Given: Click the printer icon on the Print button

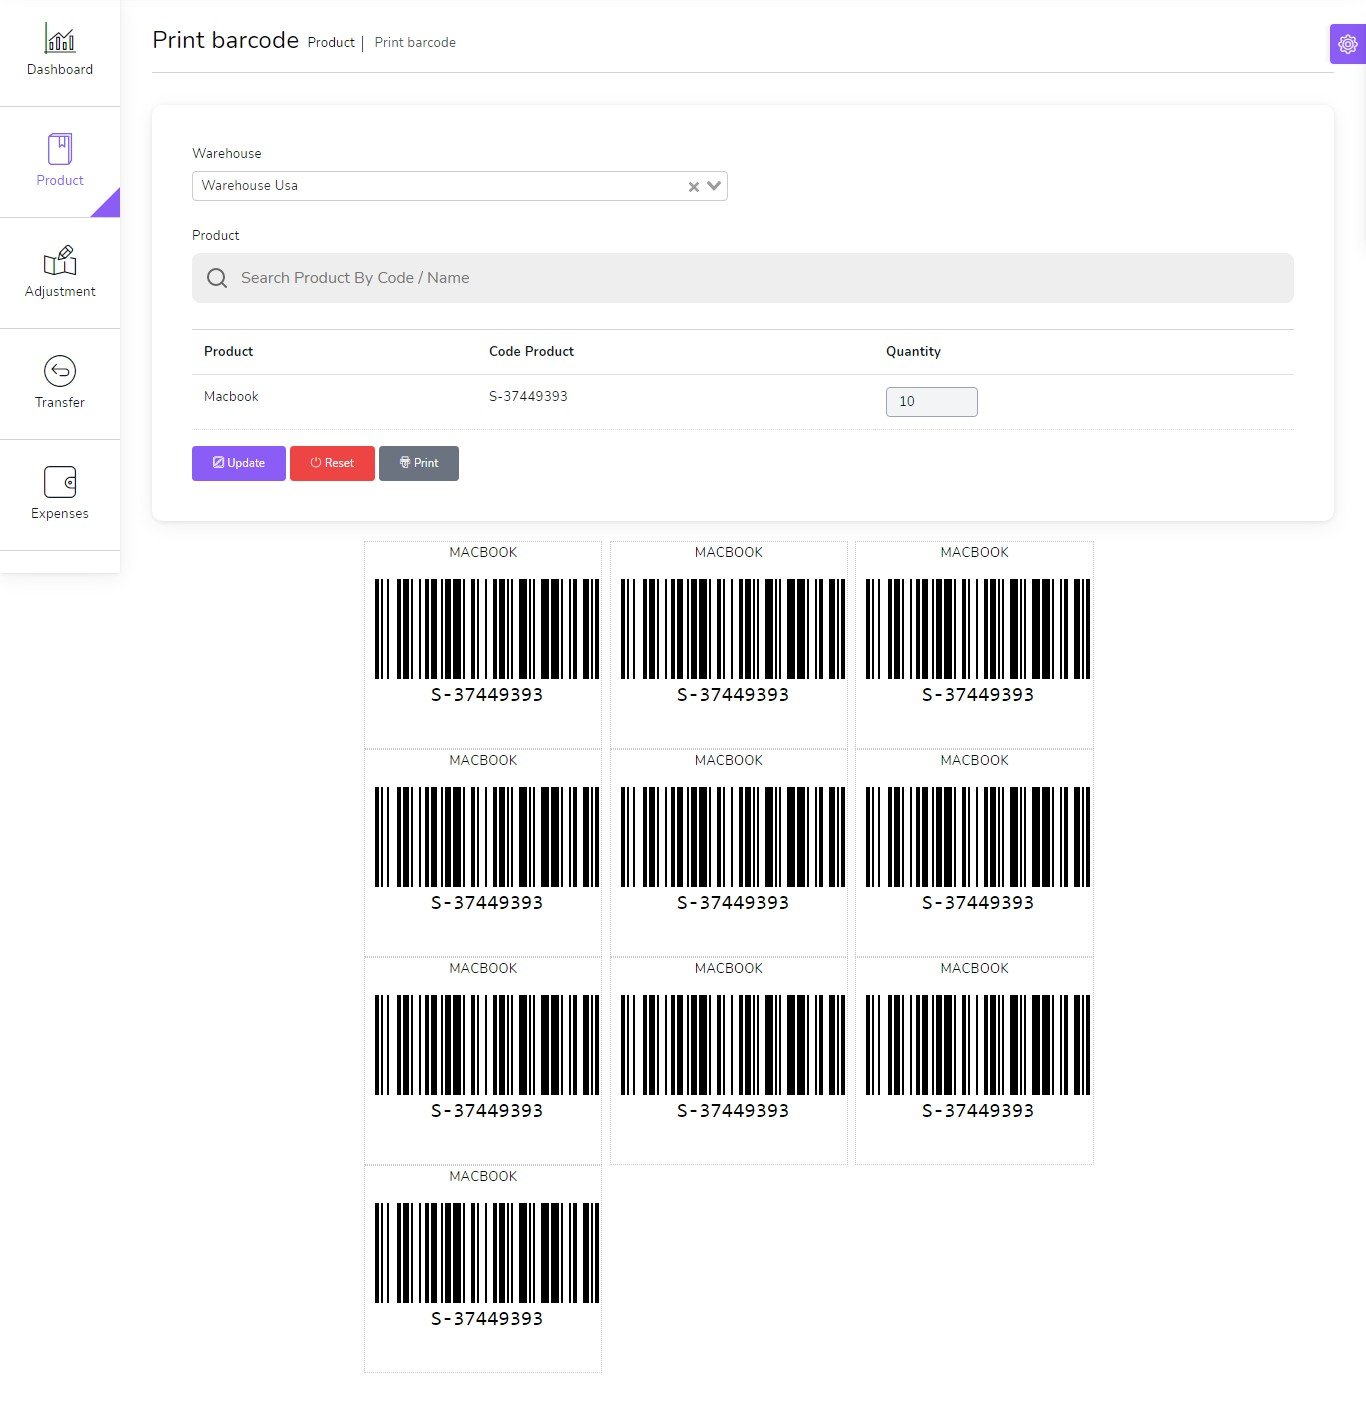Looking at the screenshot, I should click(404, 462).
